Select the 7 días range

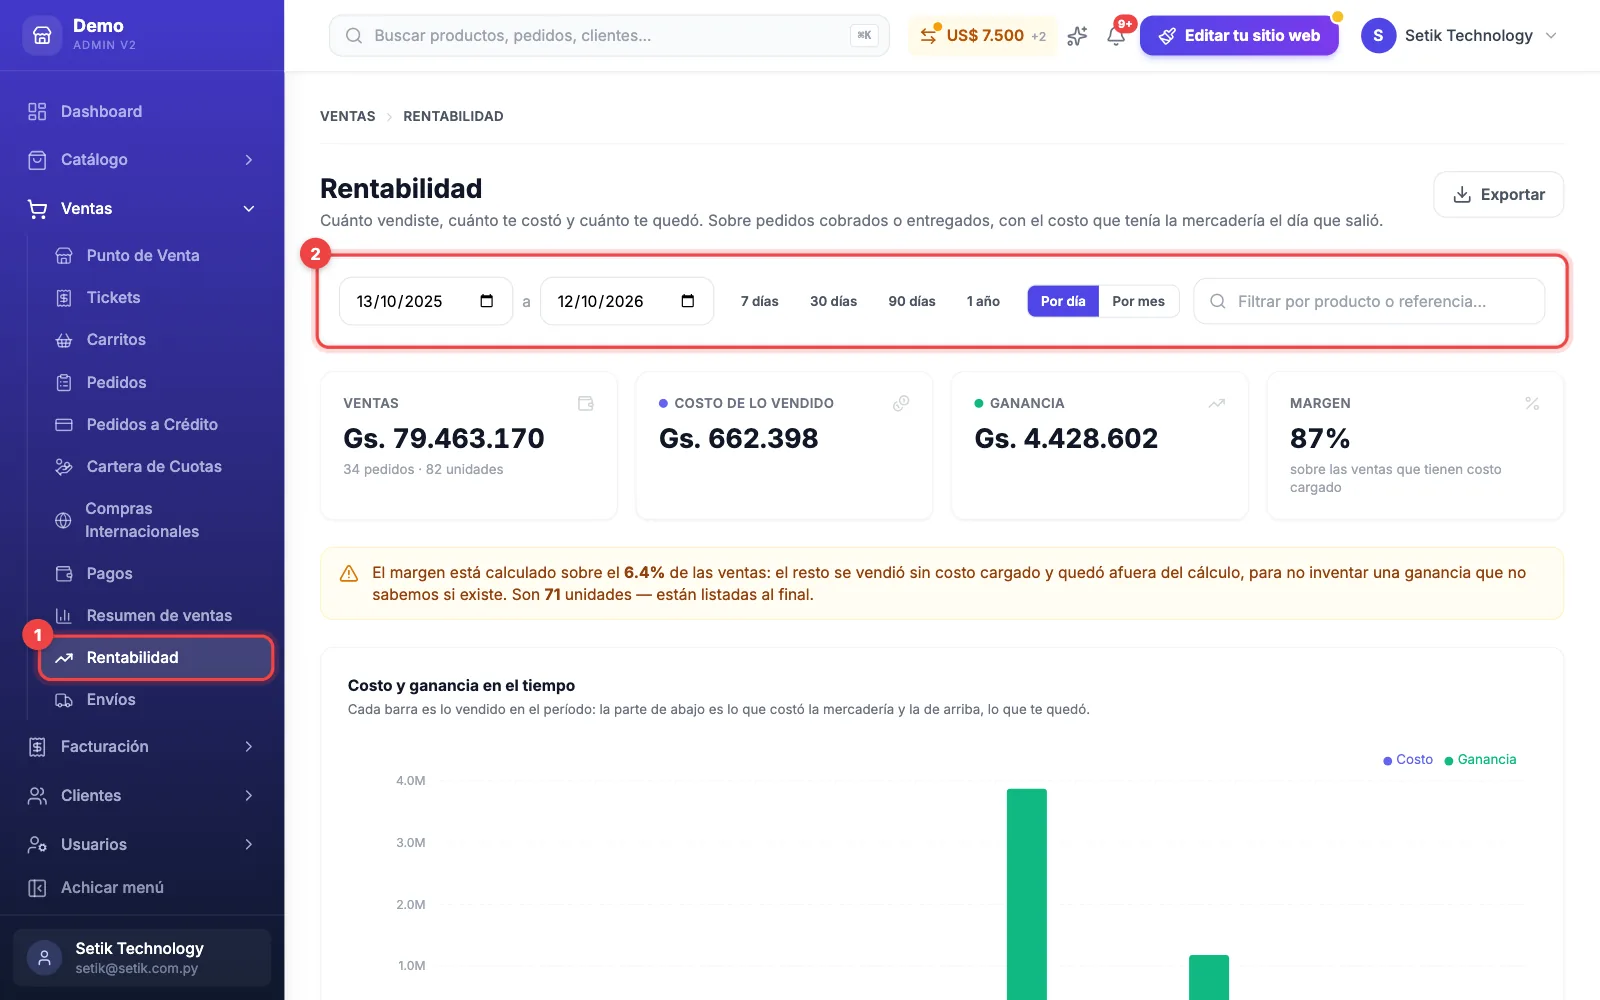click(760, 301)
